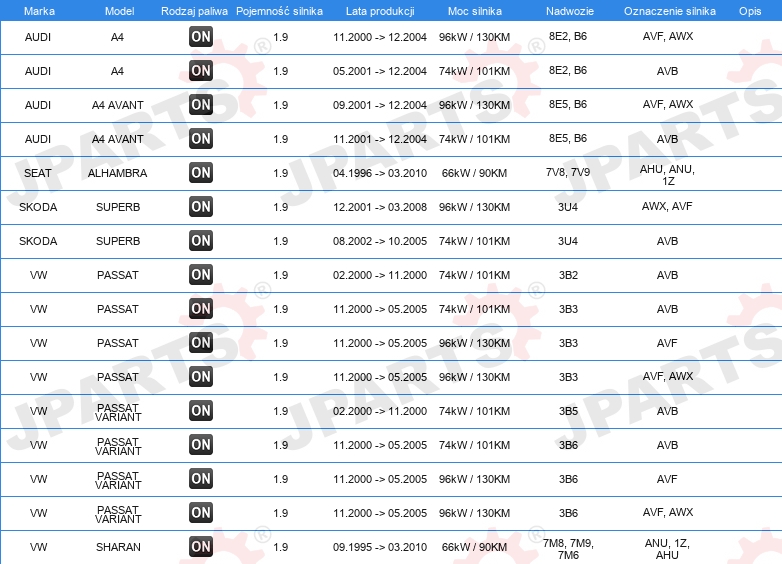Click the body code 3B2
The image size is (782, 564).
(568, 275)
